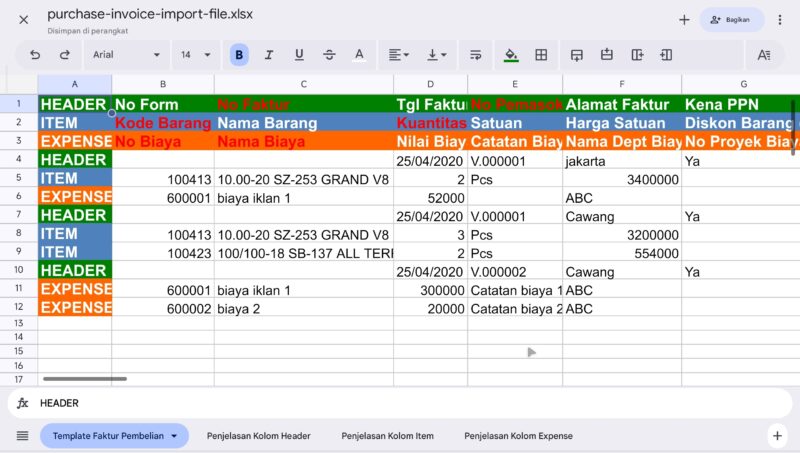Screen dimensions: 800x453
Task: Add a new sheet with plus button
Action: [777, 435]
